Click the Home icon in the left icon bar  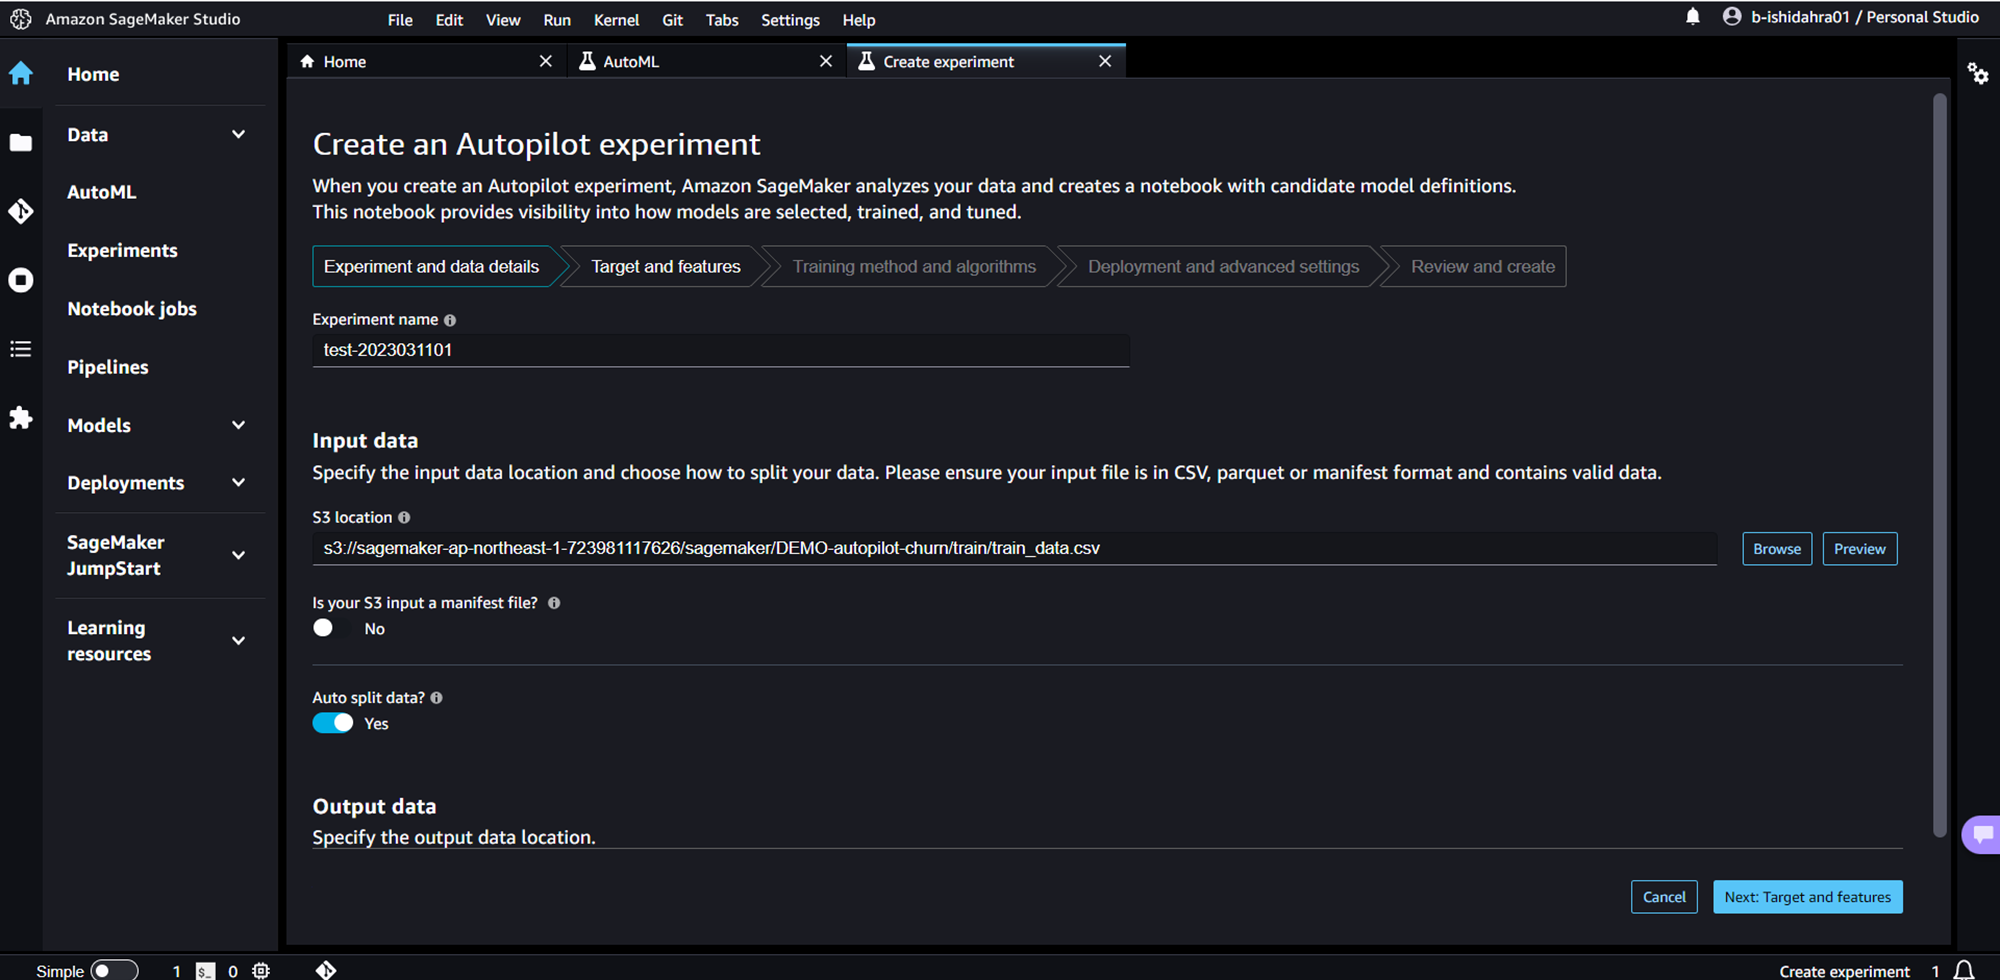tap(21, 74)
